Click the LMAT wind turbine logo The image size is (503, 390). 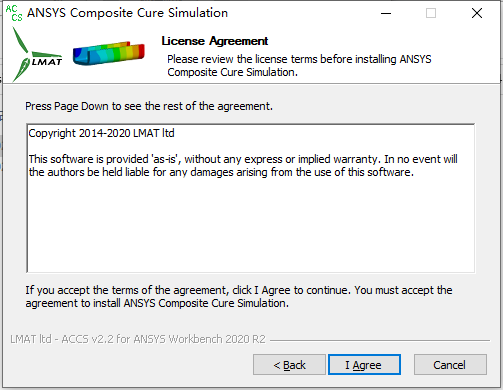(37, 55)
